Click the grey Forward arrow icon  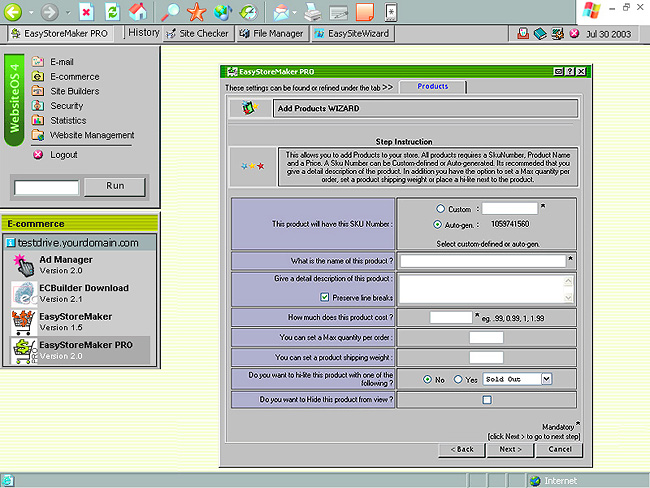click(49, 12)
